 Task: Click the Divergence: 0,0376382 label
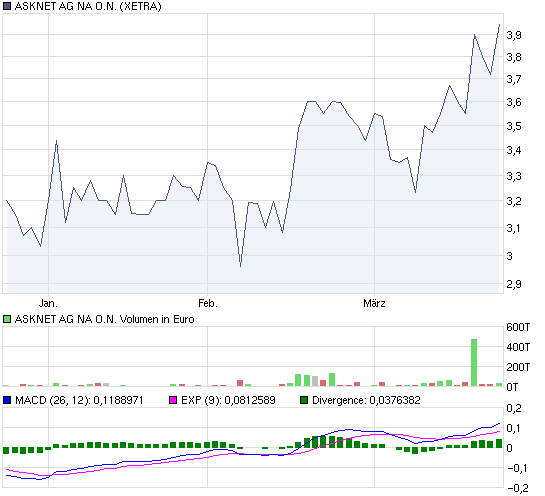[366, 400]
